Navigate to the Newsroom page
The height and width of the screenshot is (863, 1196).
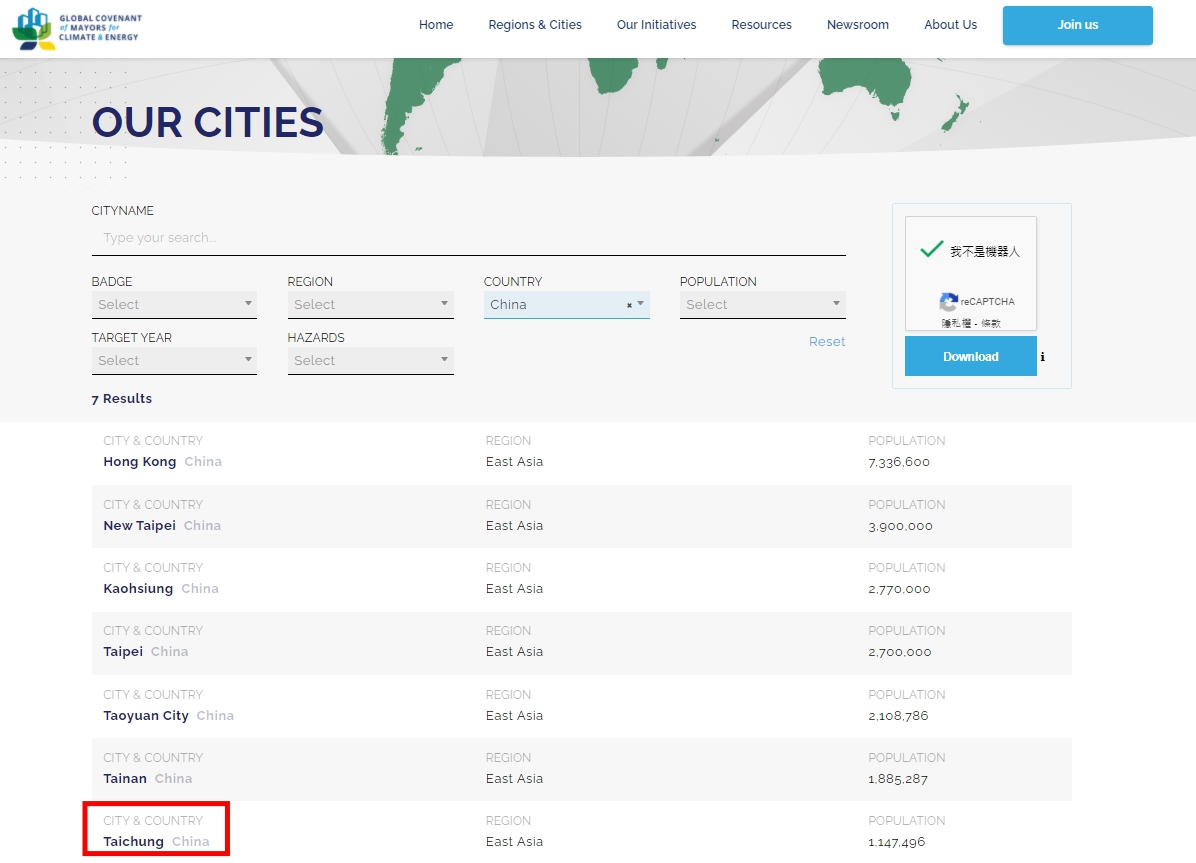[857, 25]
